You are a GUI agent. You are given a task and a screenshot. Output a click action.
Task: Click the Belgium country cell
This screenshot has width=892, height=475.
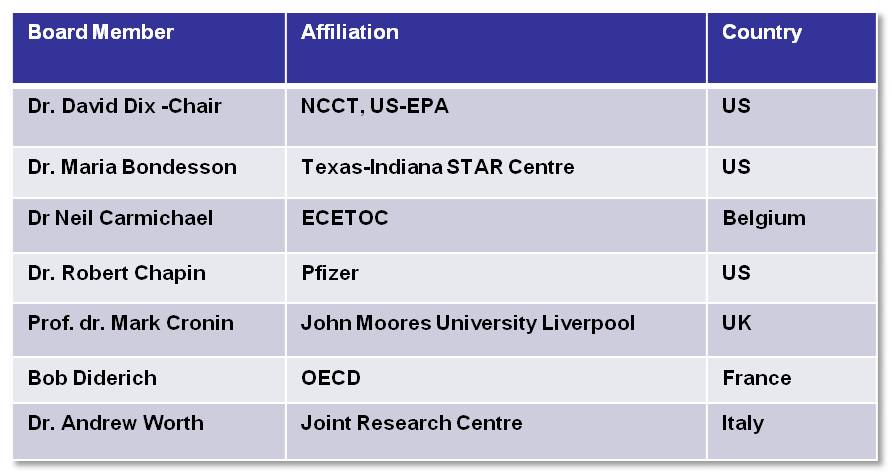click(x=764, y=218)
